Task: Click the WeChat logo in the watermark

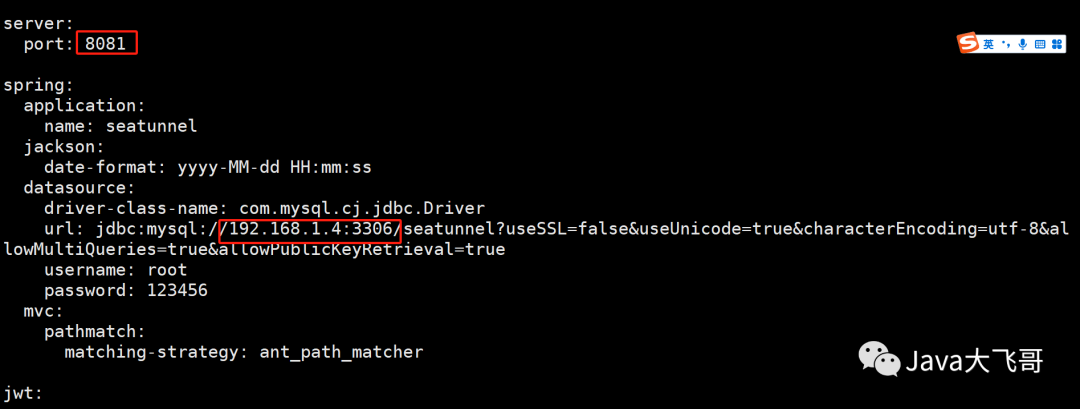Action: click(879, 359)
